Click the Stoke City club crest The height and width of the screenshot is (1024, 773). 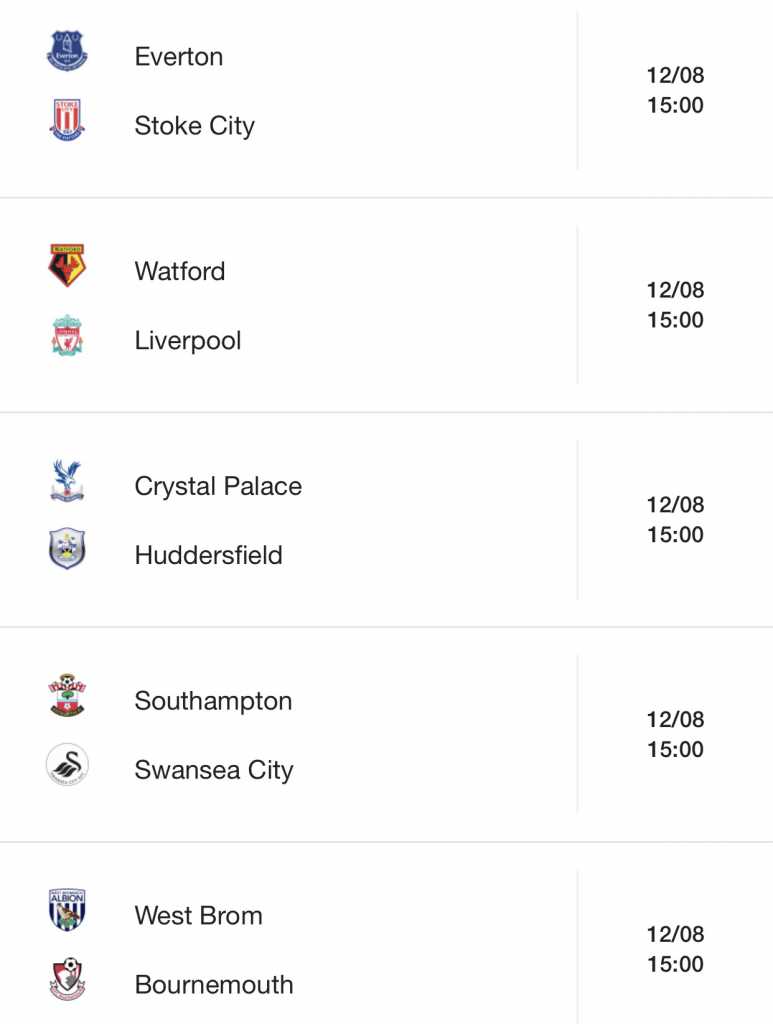point(67,120)
